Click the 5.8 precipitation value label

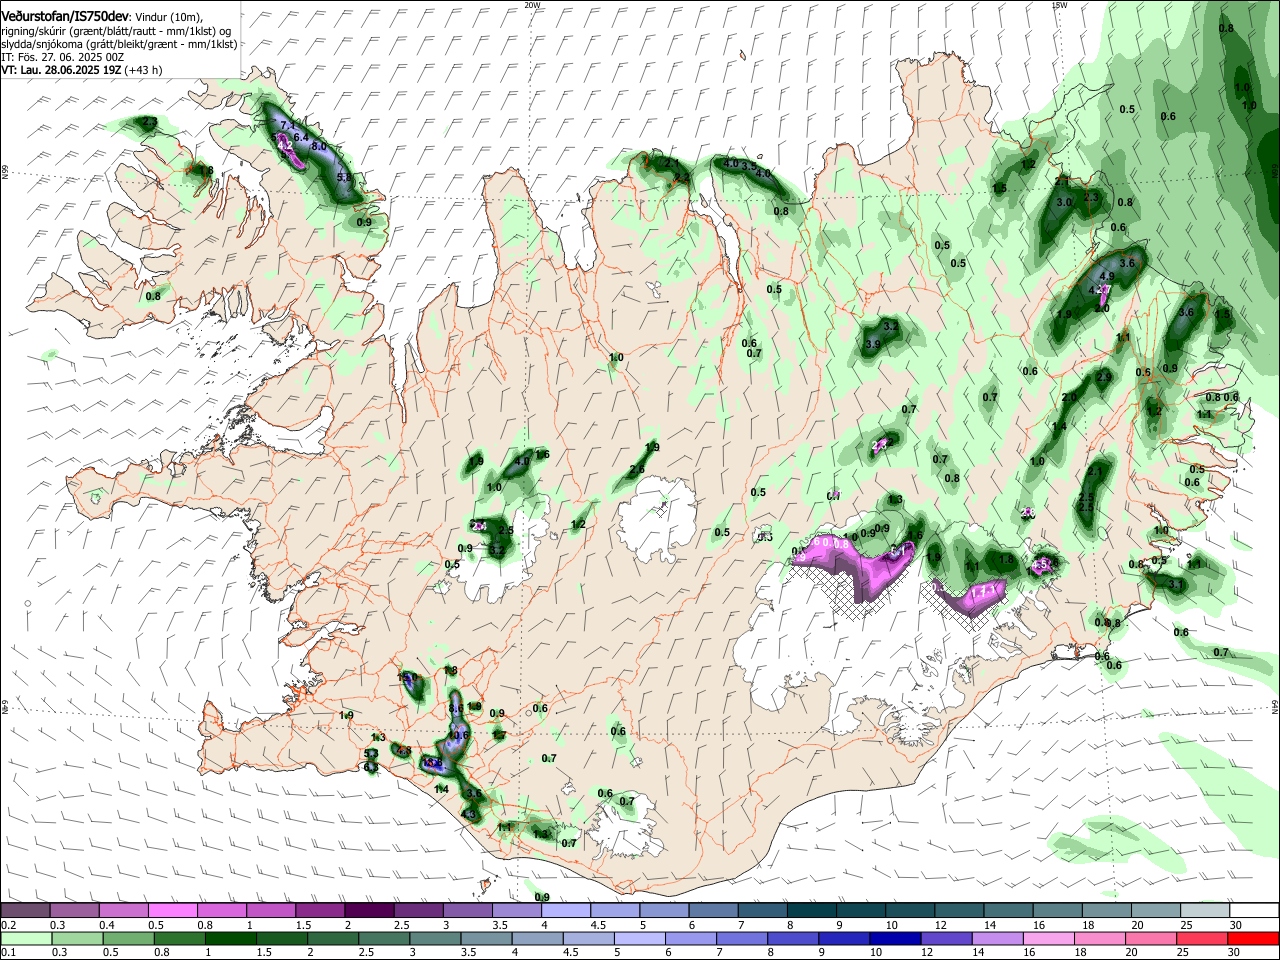click(x=344, y=177)
